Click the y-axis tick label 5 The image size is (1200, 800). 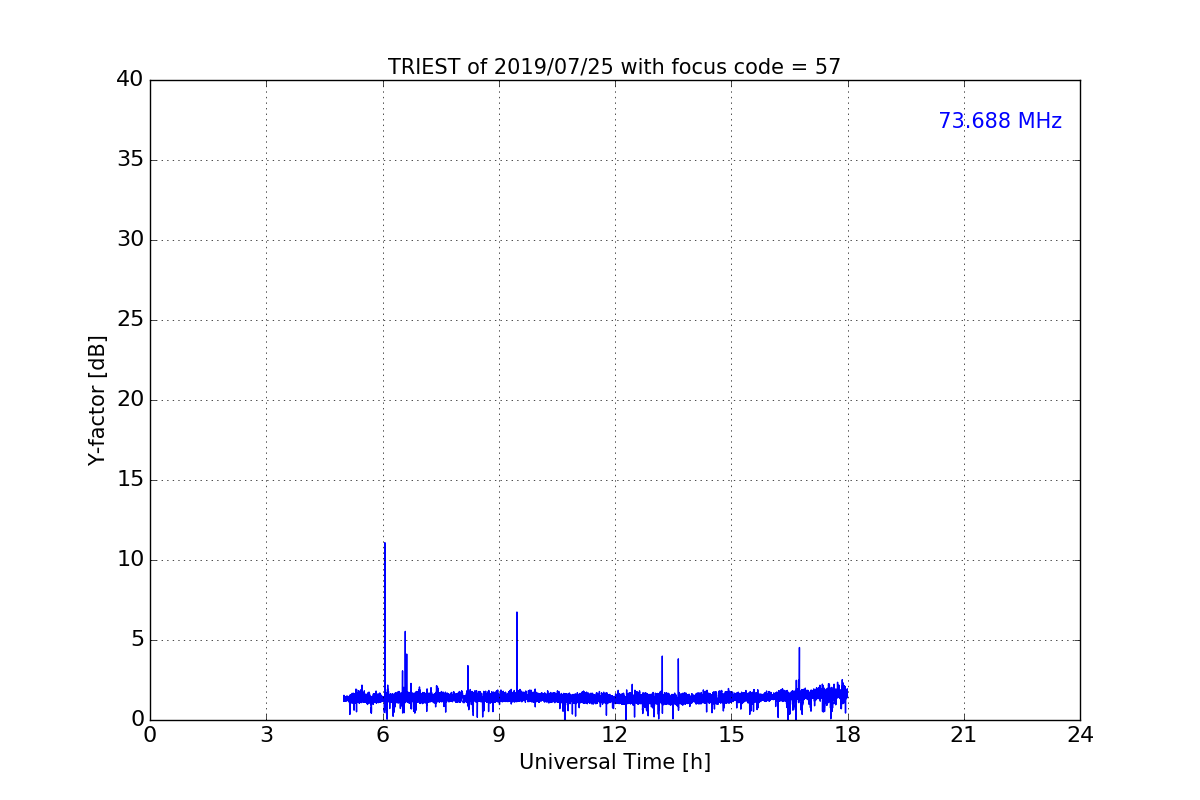pos(137,640)
